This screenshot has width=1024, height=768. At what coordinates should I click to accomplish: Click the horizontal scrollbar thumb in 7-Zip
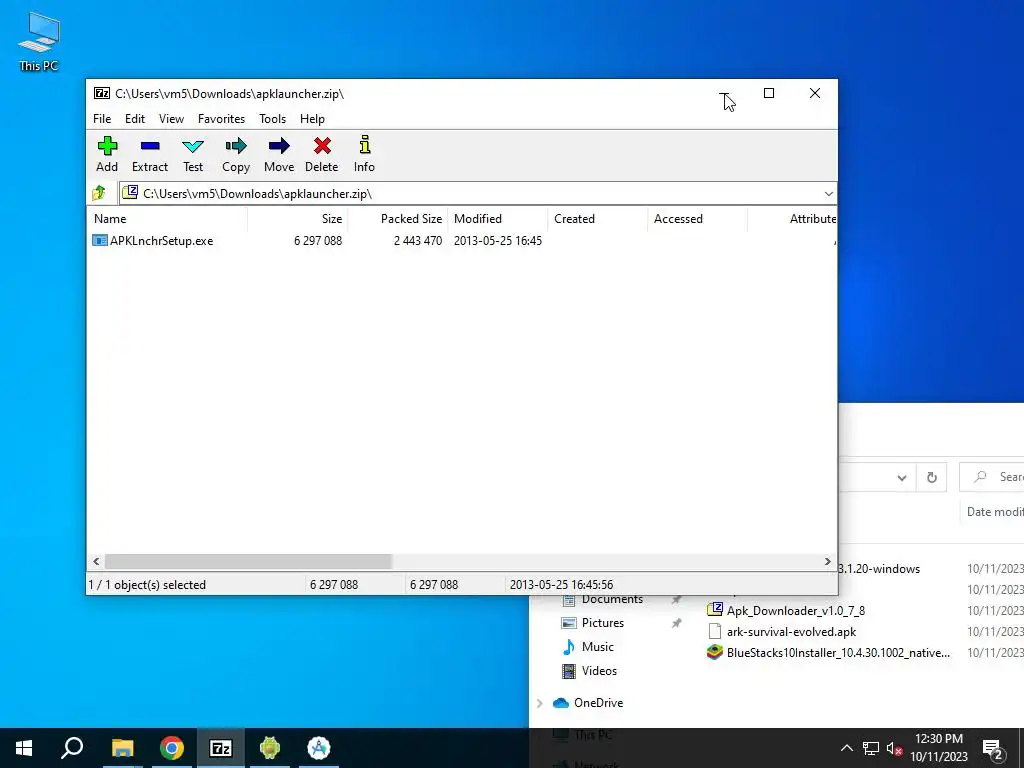pyautogui.click(x=248, y=561)
